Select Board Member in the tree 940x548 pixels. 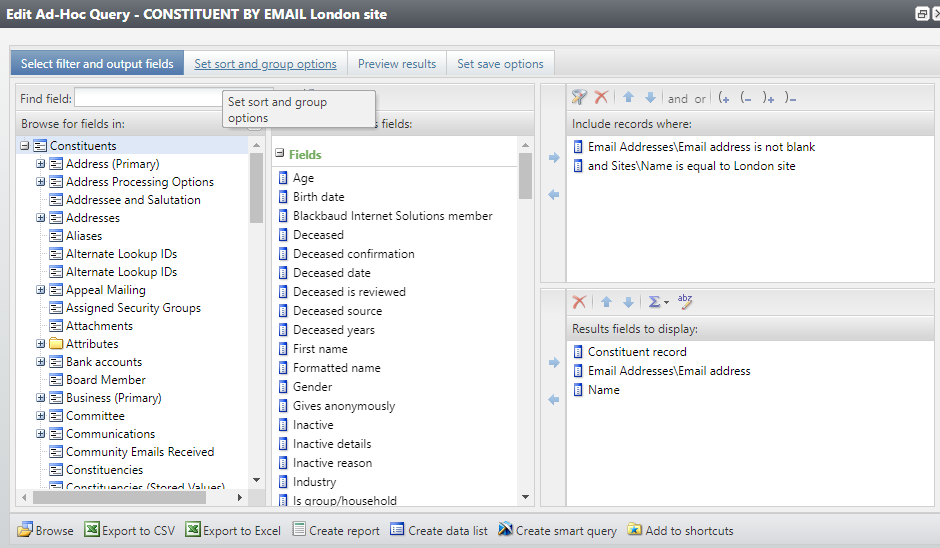click(x=106, y=380)
